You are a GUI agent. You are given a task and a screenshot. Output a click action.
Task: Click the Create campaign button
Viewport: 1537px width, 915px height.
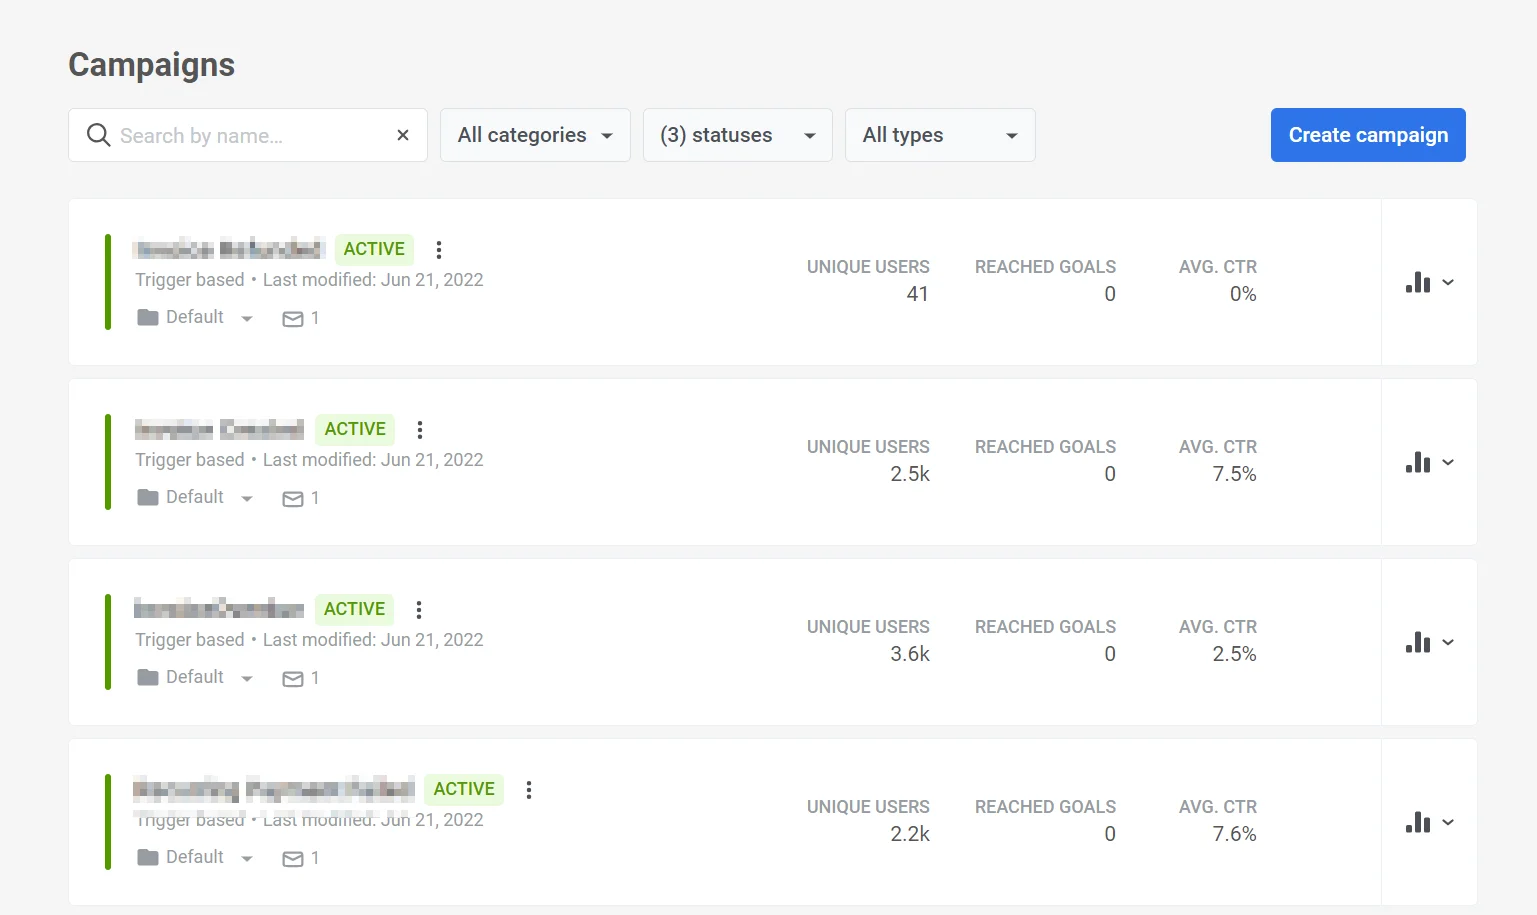click(1367, 134)
